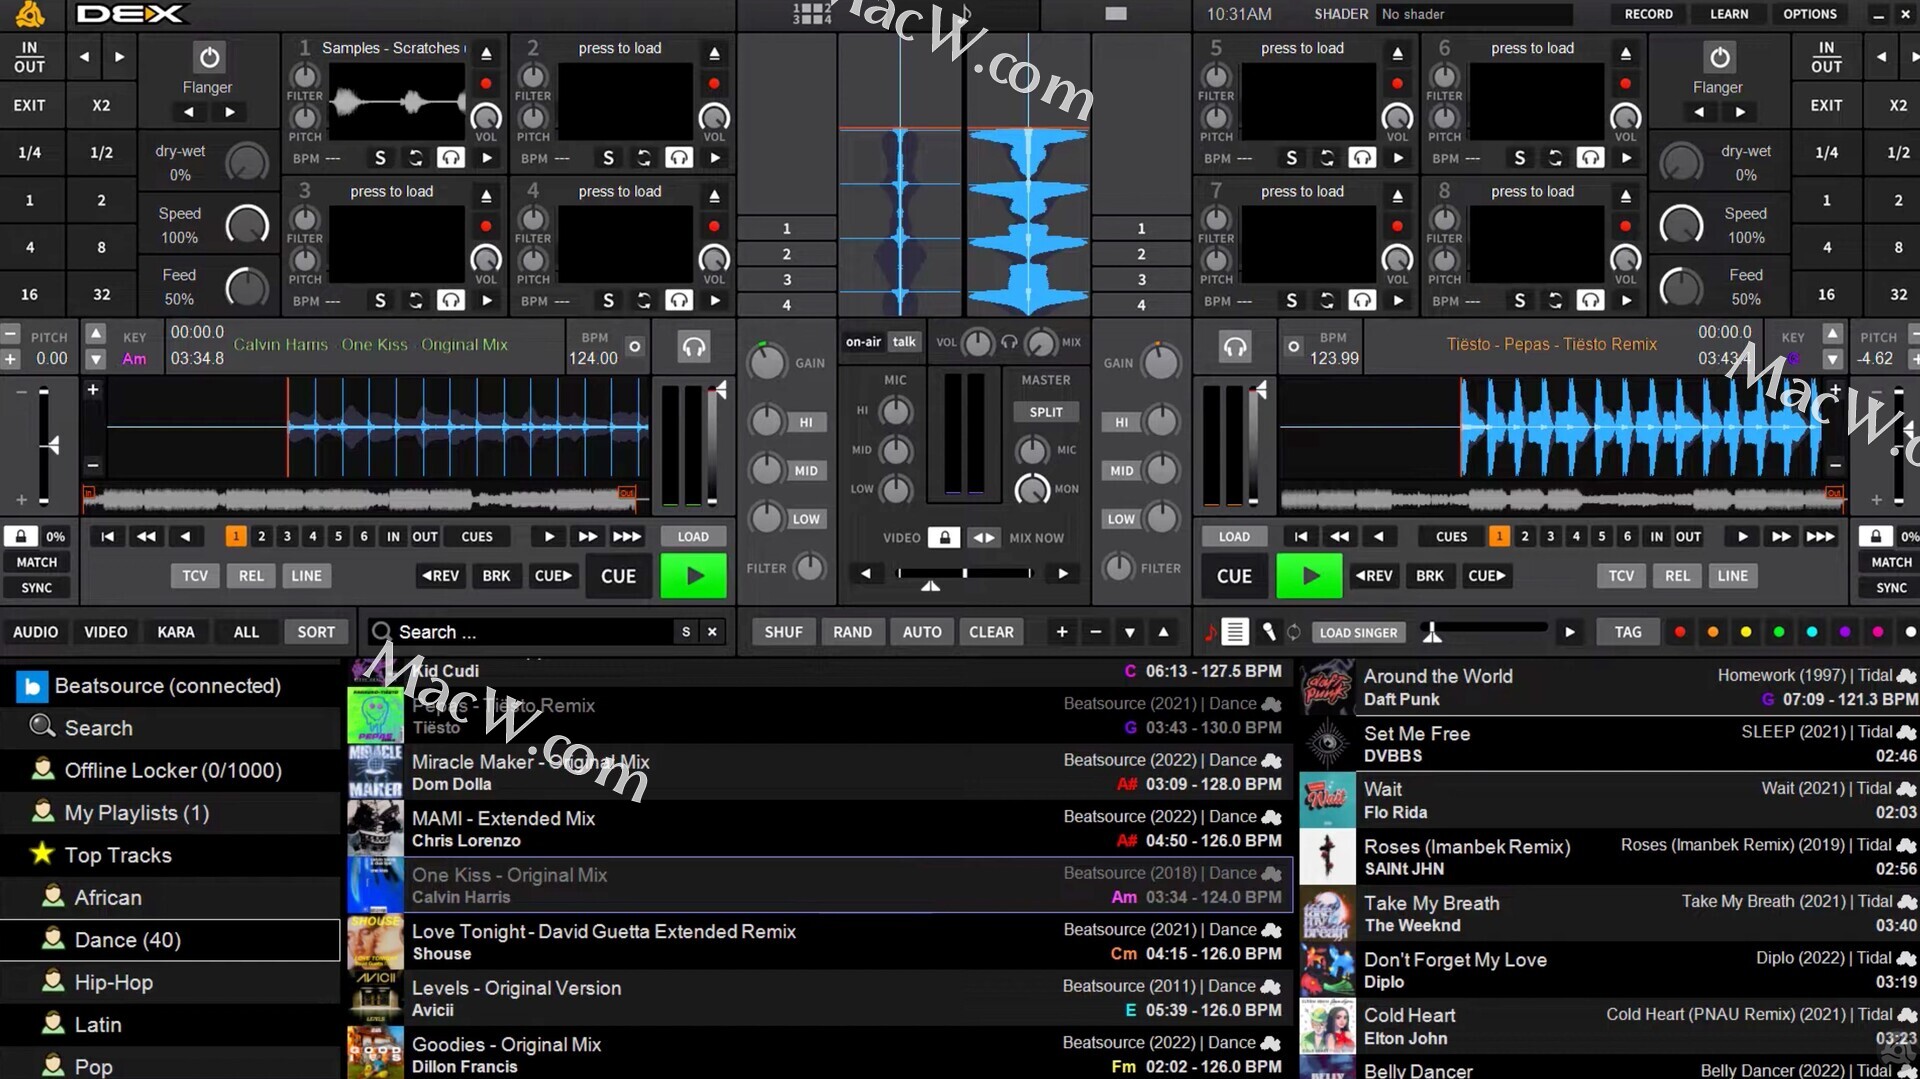Toggle the on-air microphone switch

point(862,342)
